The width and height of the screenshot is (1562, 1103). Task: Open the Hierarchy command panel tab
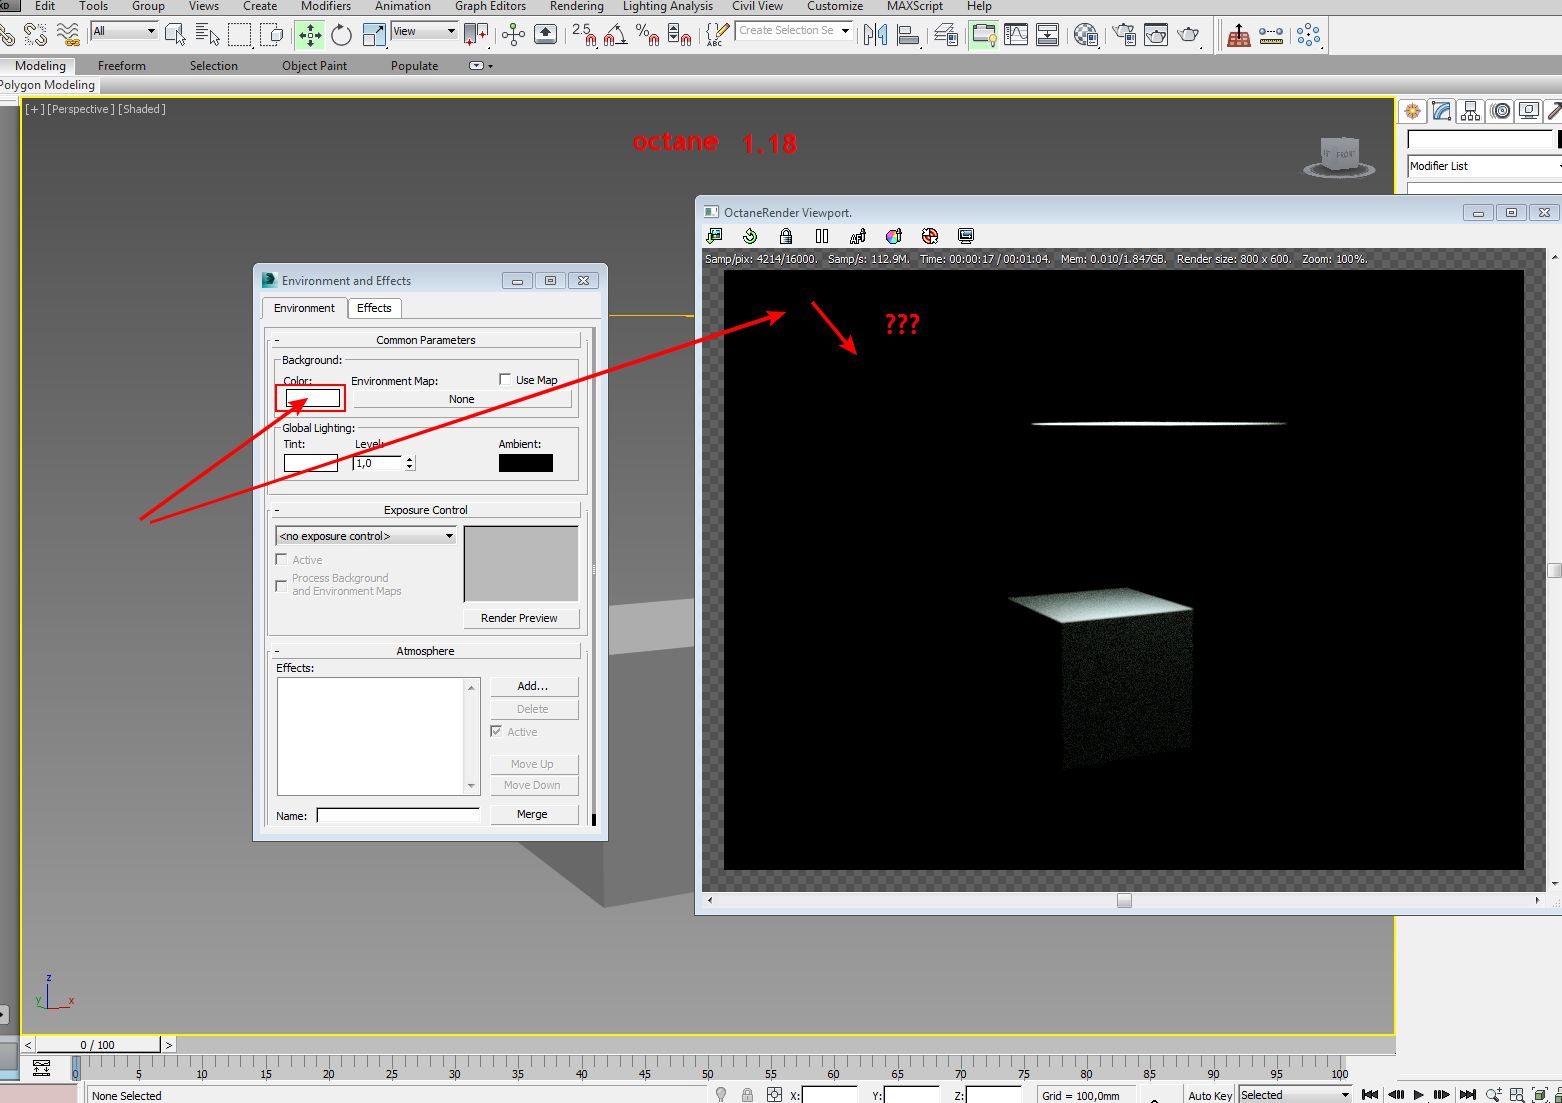coord(1470,111)
